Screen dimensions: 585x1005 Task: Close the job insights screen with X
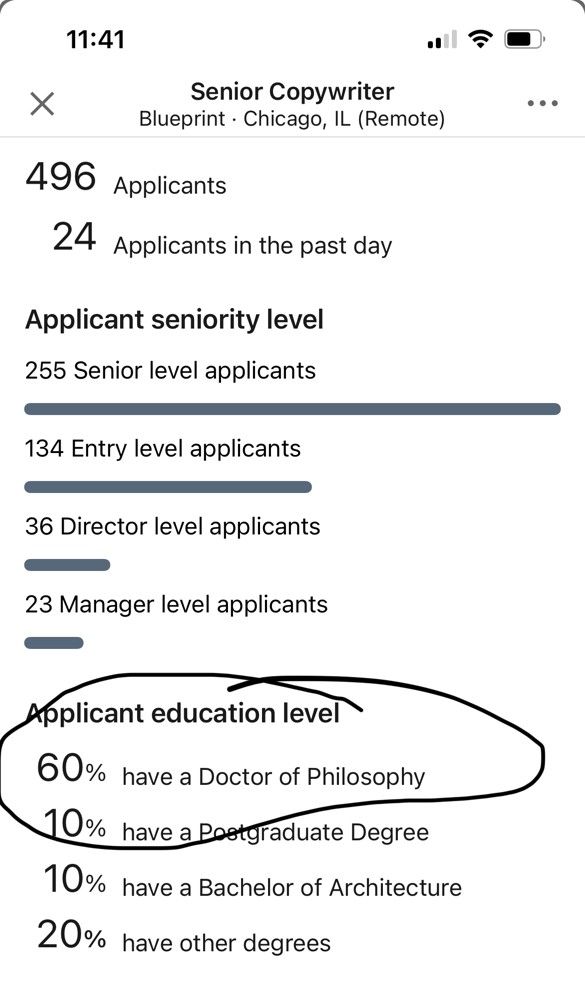[42, 103]
